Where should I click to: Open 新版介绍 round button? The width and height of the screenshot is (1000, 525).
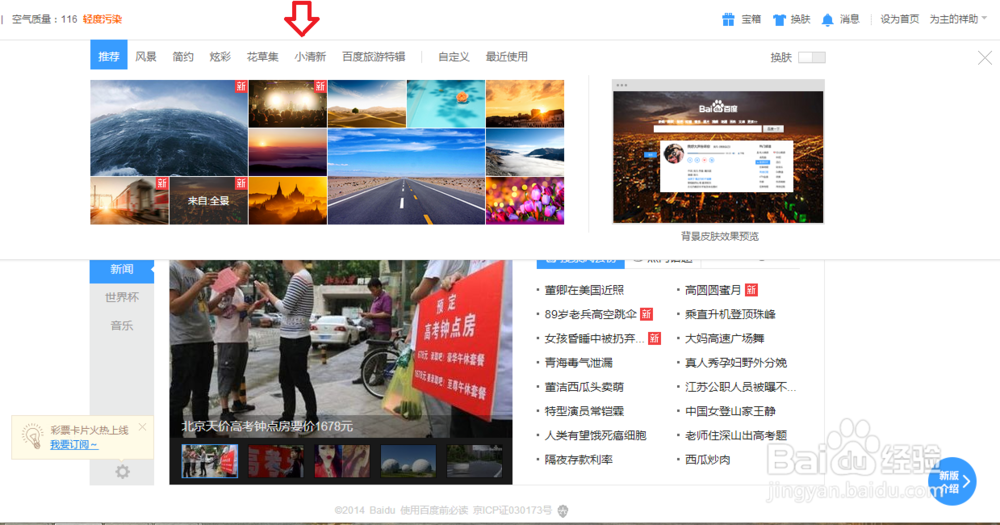point(952,482)
